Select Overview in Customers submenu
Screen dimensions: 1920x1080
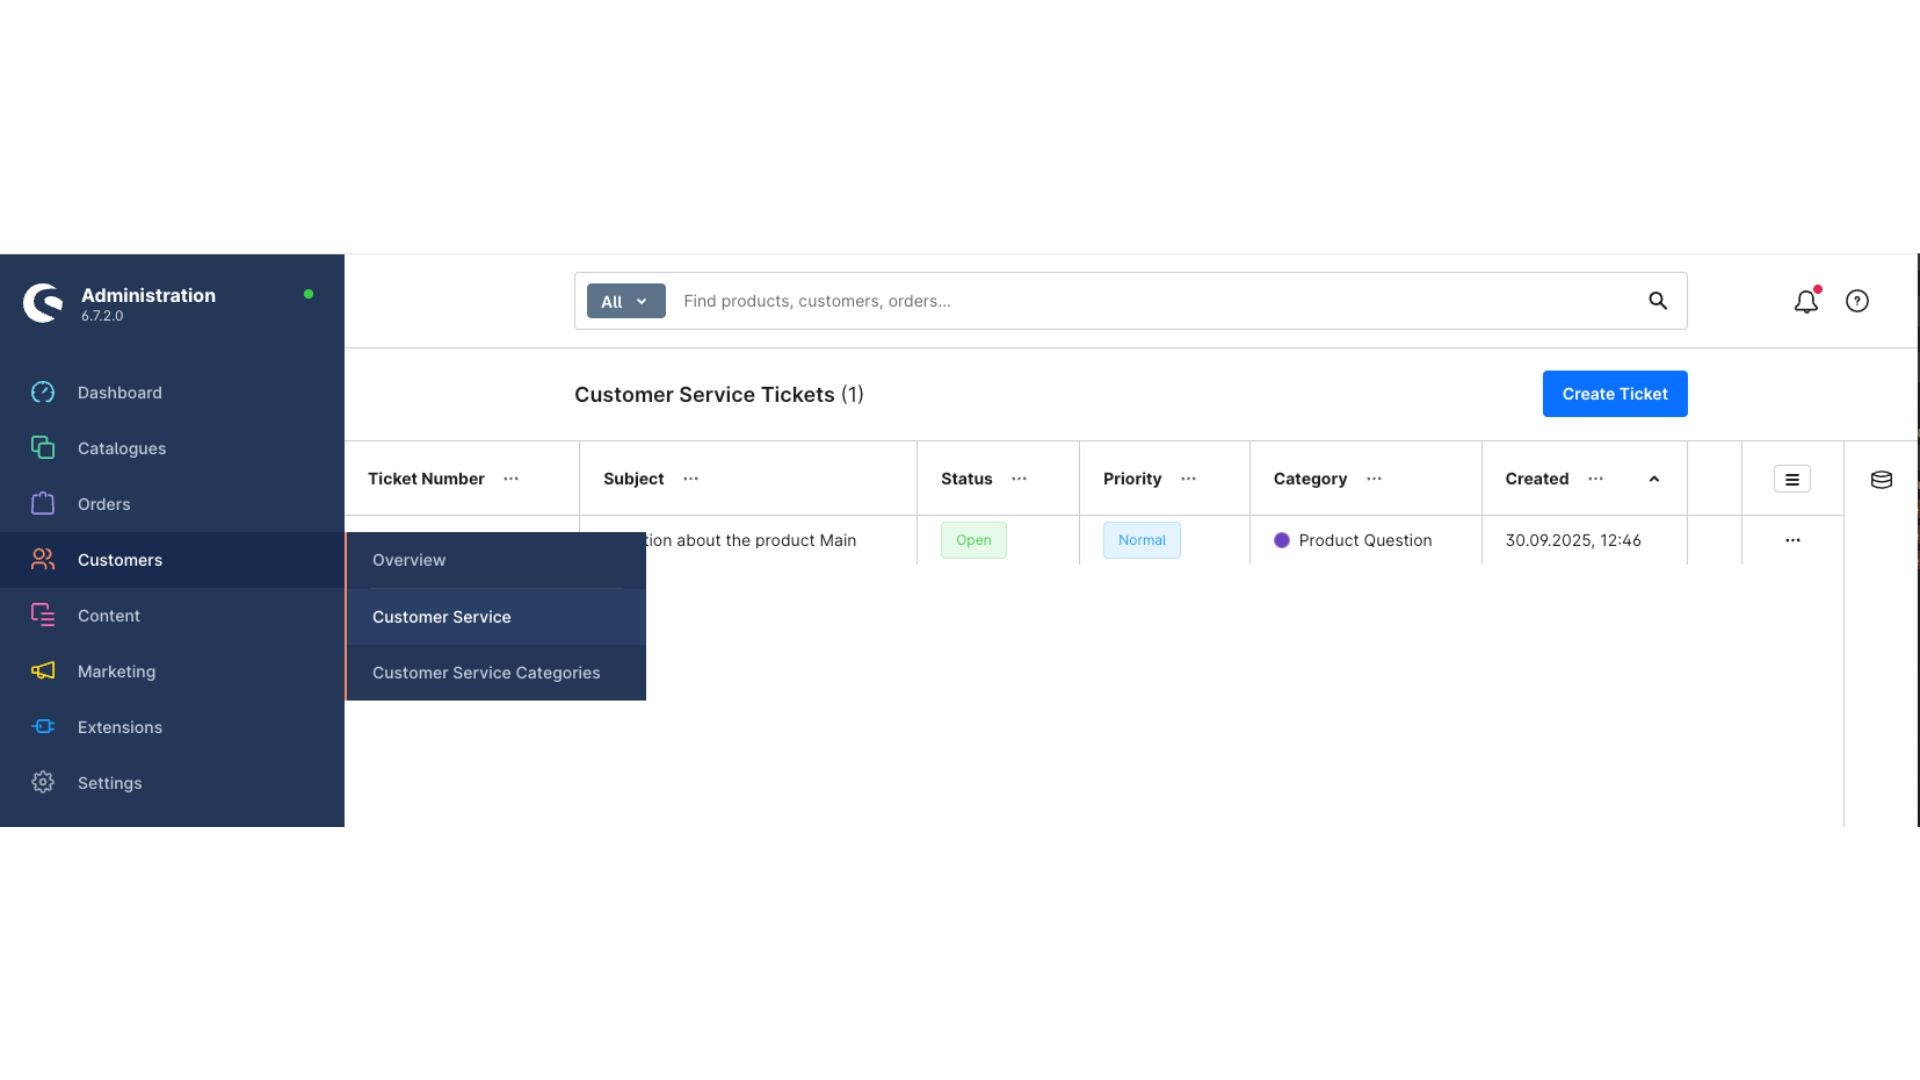point(409,560)
